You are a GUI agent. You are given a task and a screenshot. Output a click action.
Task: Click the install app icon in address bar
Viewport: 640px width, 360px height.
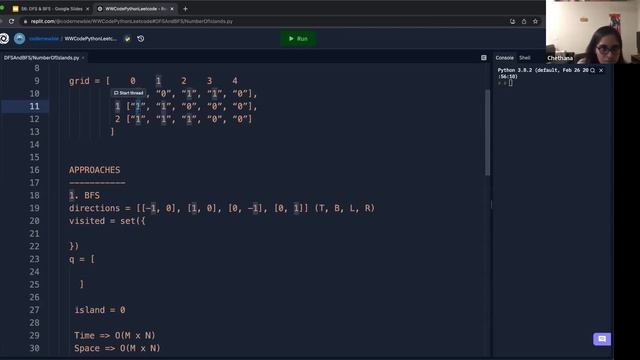[512, 21]
